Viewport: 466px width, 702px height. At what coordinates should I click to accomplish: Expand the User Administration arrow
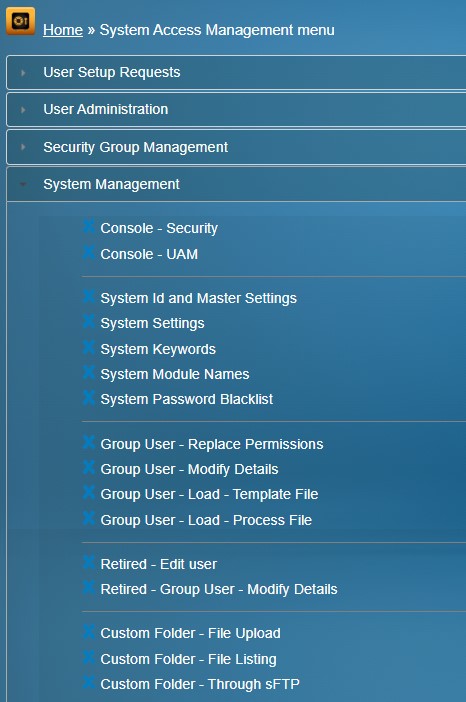tap(23, 110)
